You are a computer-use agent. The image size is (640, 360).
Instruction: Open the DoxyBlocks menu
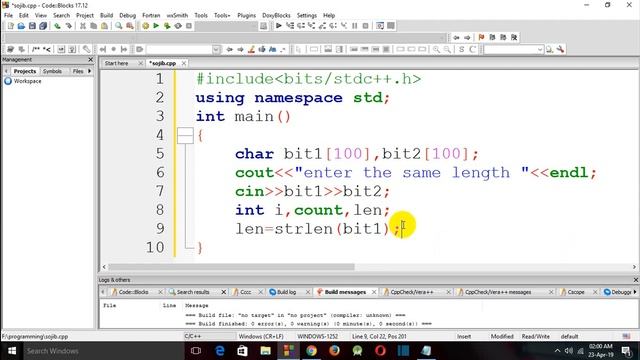tap(276, 15)
